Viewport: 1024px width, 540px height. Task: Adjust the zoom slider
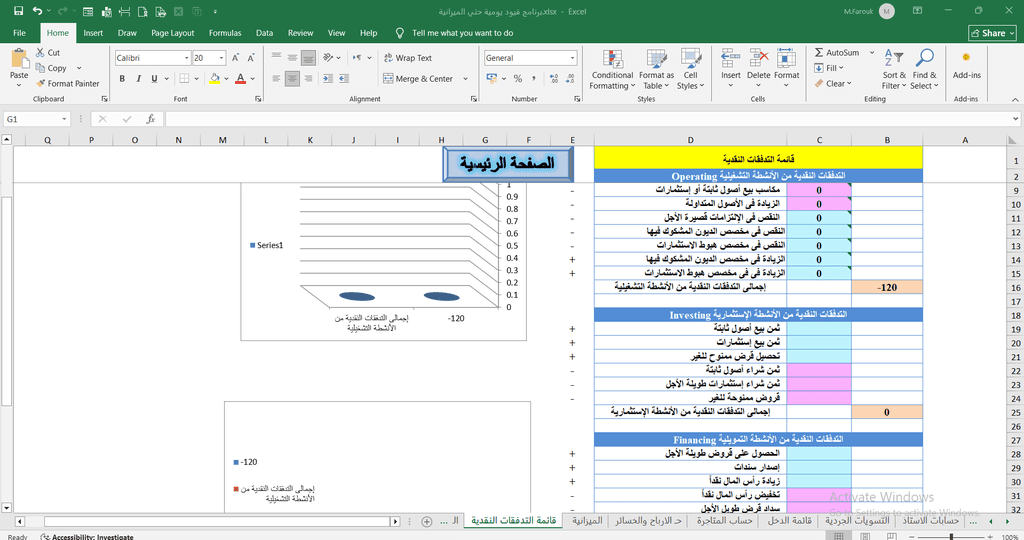click(952, 536)
